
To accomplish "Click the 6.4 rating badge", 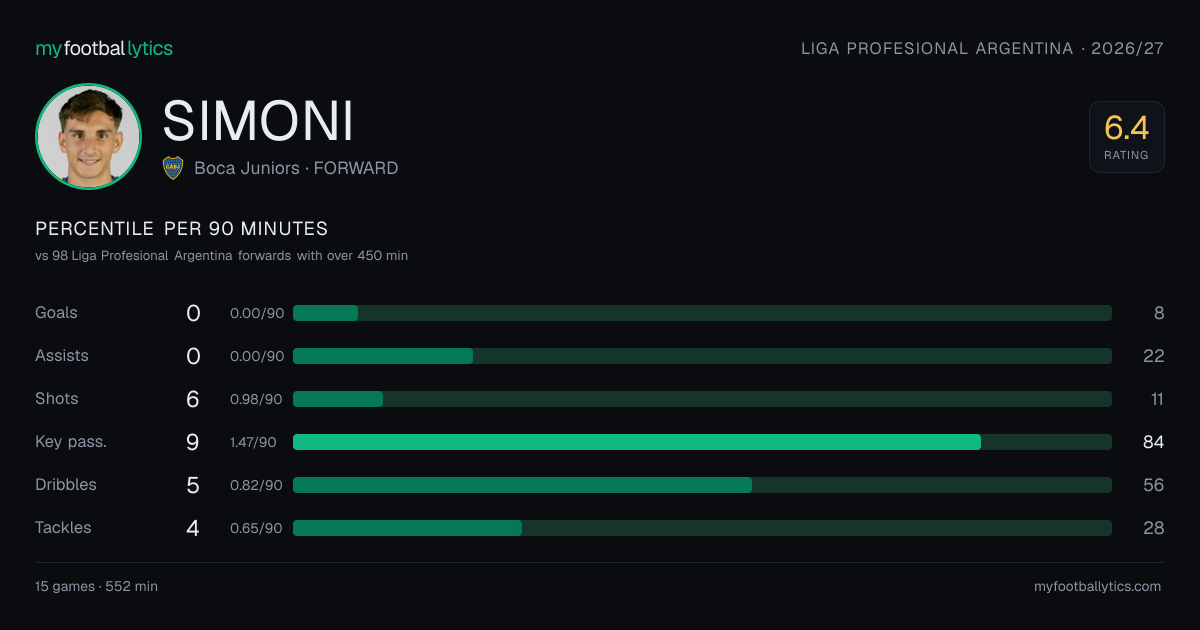I will [x=1127, y=137].
